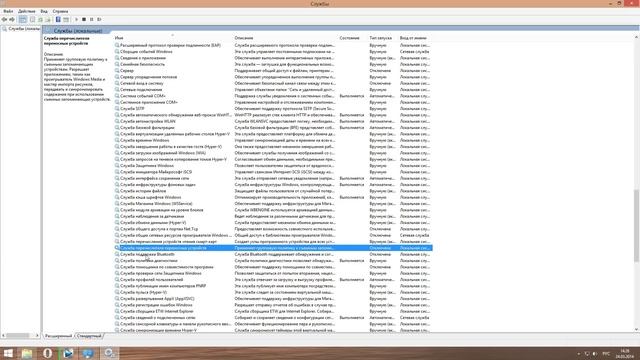Select the 'Служба кэша шрифтов Windows' row
Screen dimensions: 640x360
(273, 197)
